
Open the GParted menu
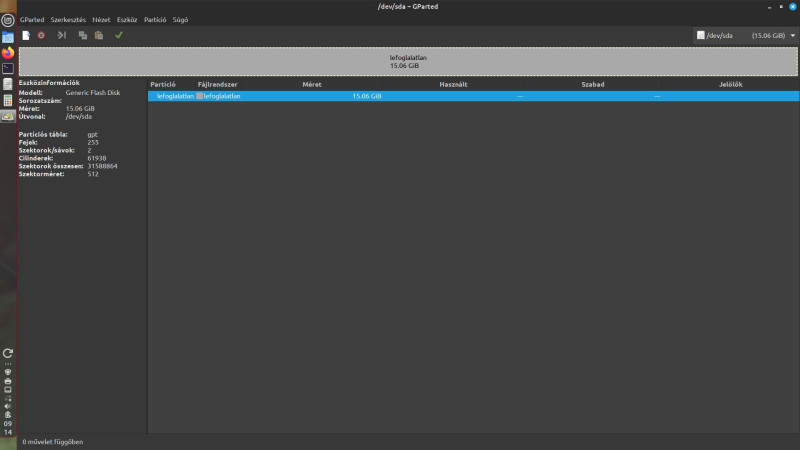click(x=32, y=19)
